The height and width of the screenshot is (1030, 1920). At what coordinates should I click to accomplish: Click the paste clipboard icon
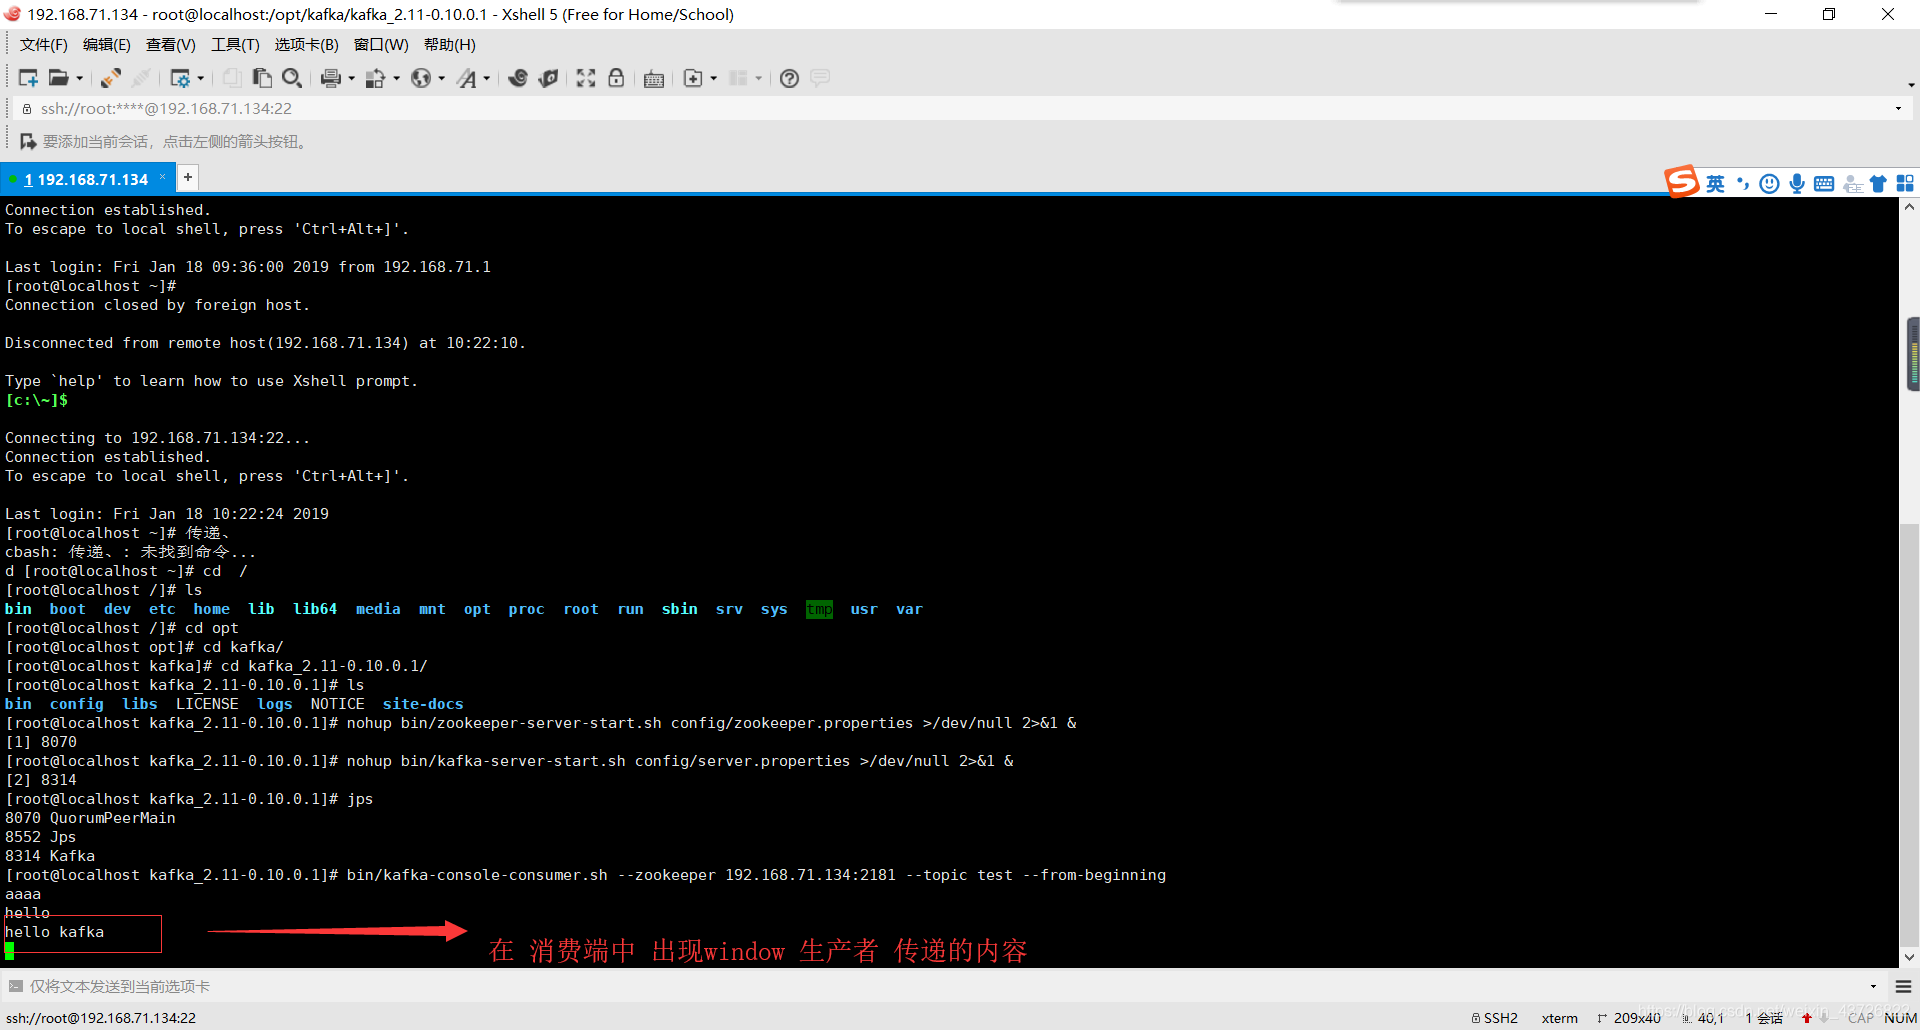262,78
